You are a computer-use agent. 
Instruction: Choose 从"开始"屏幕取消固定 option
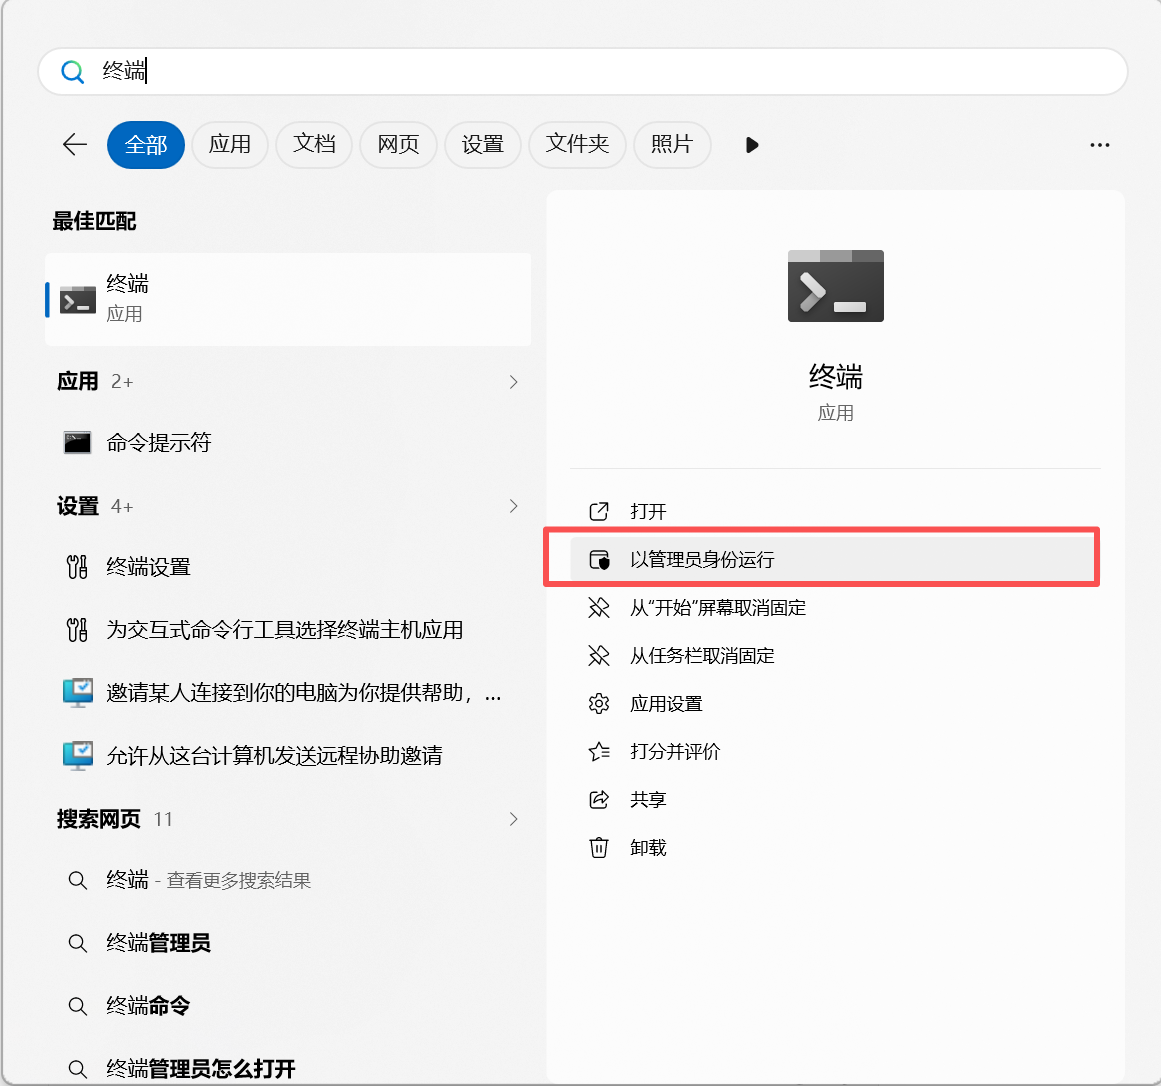click(x=717, y=608)
